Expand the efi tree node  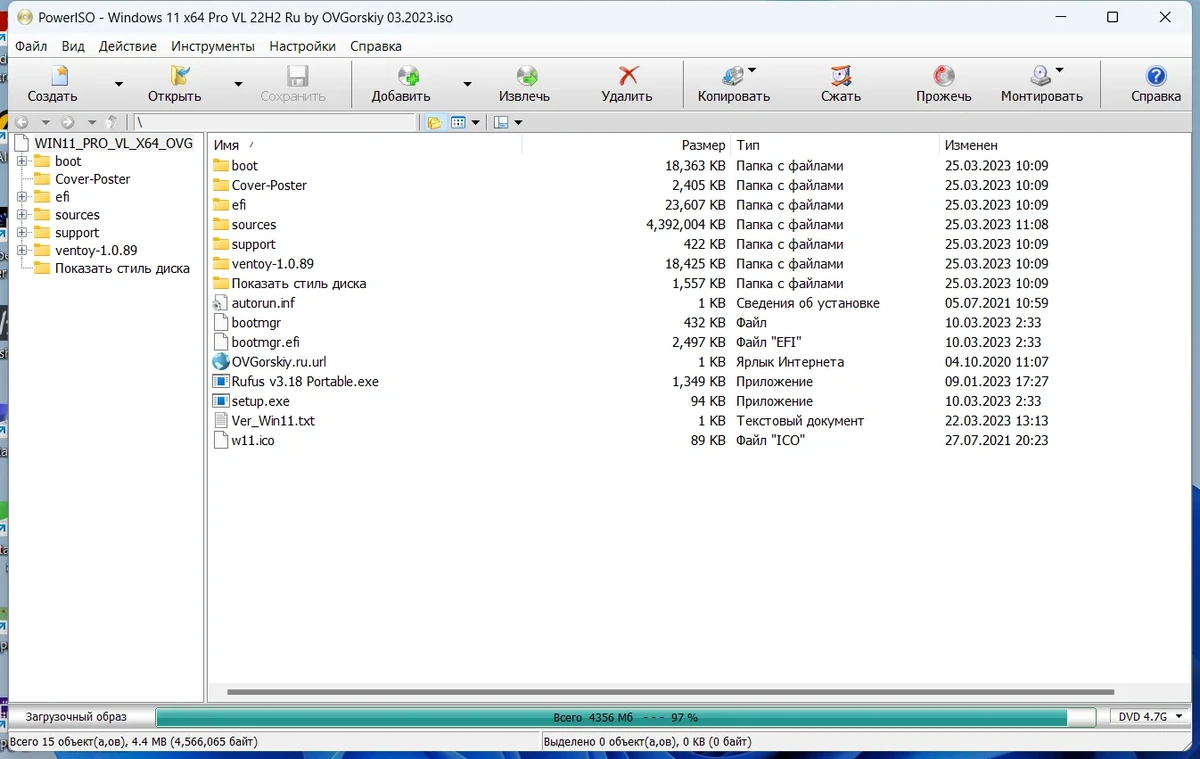click(x=21, y=197)
